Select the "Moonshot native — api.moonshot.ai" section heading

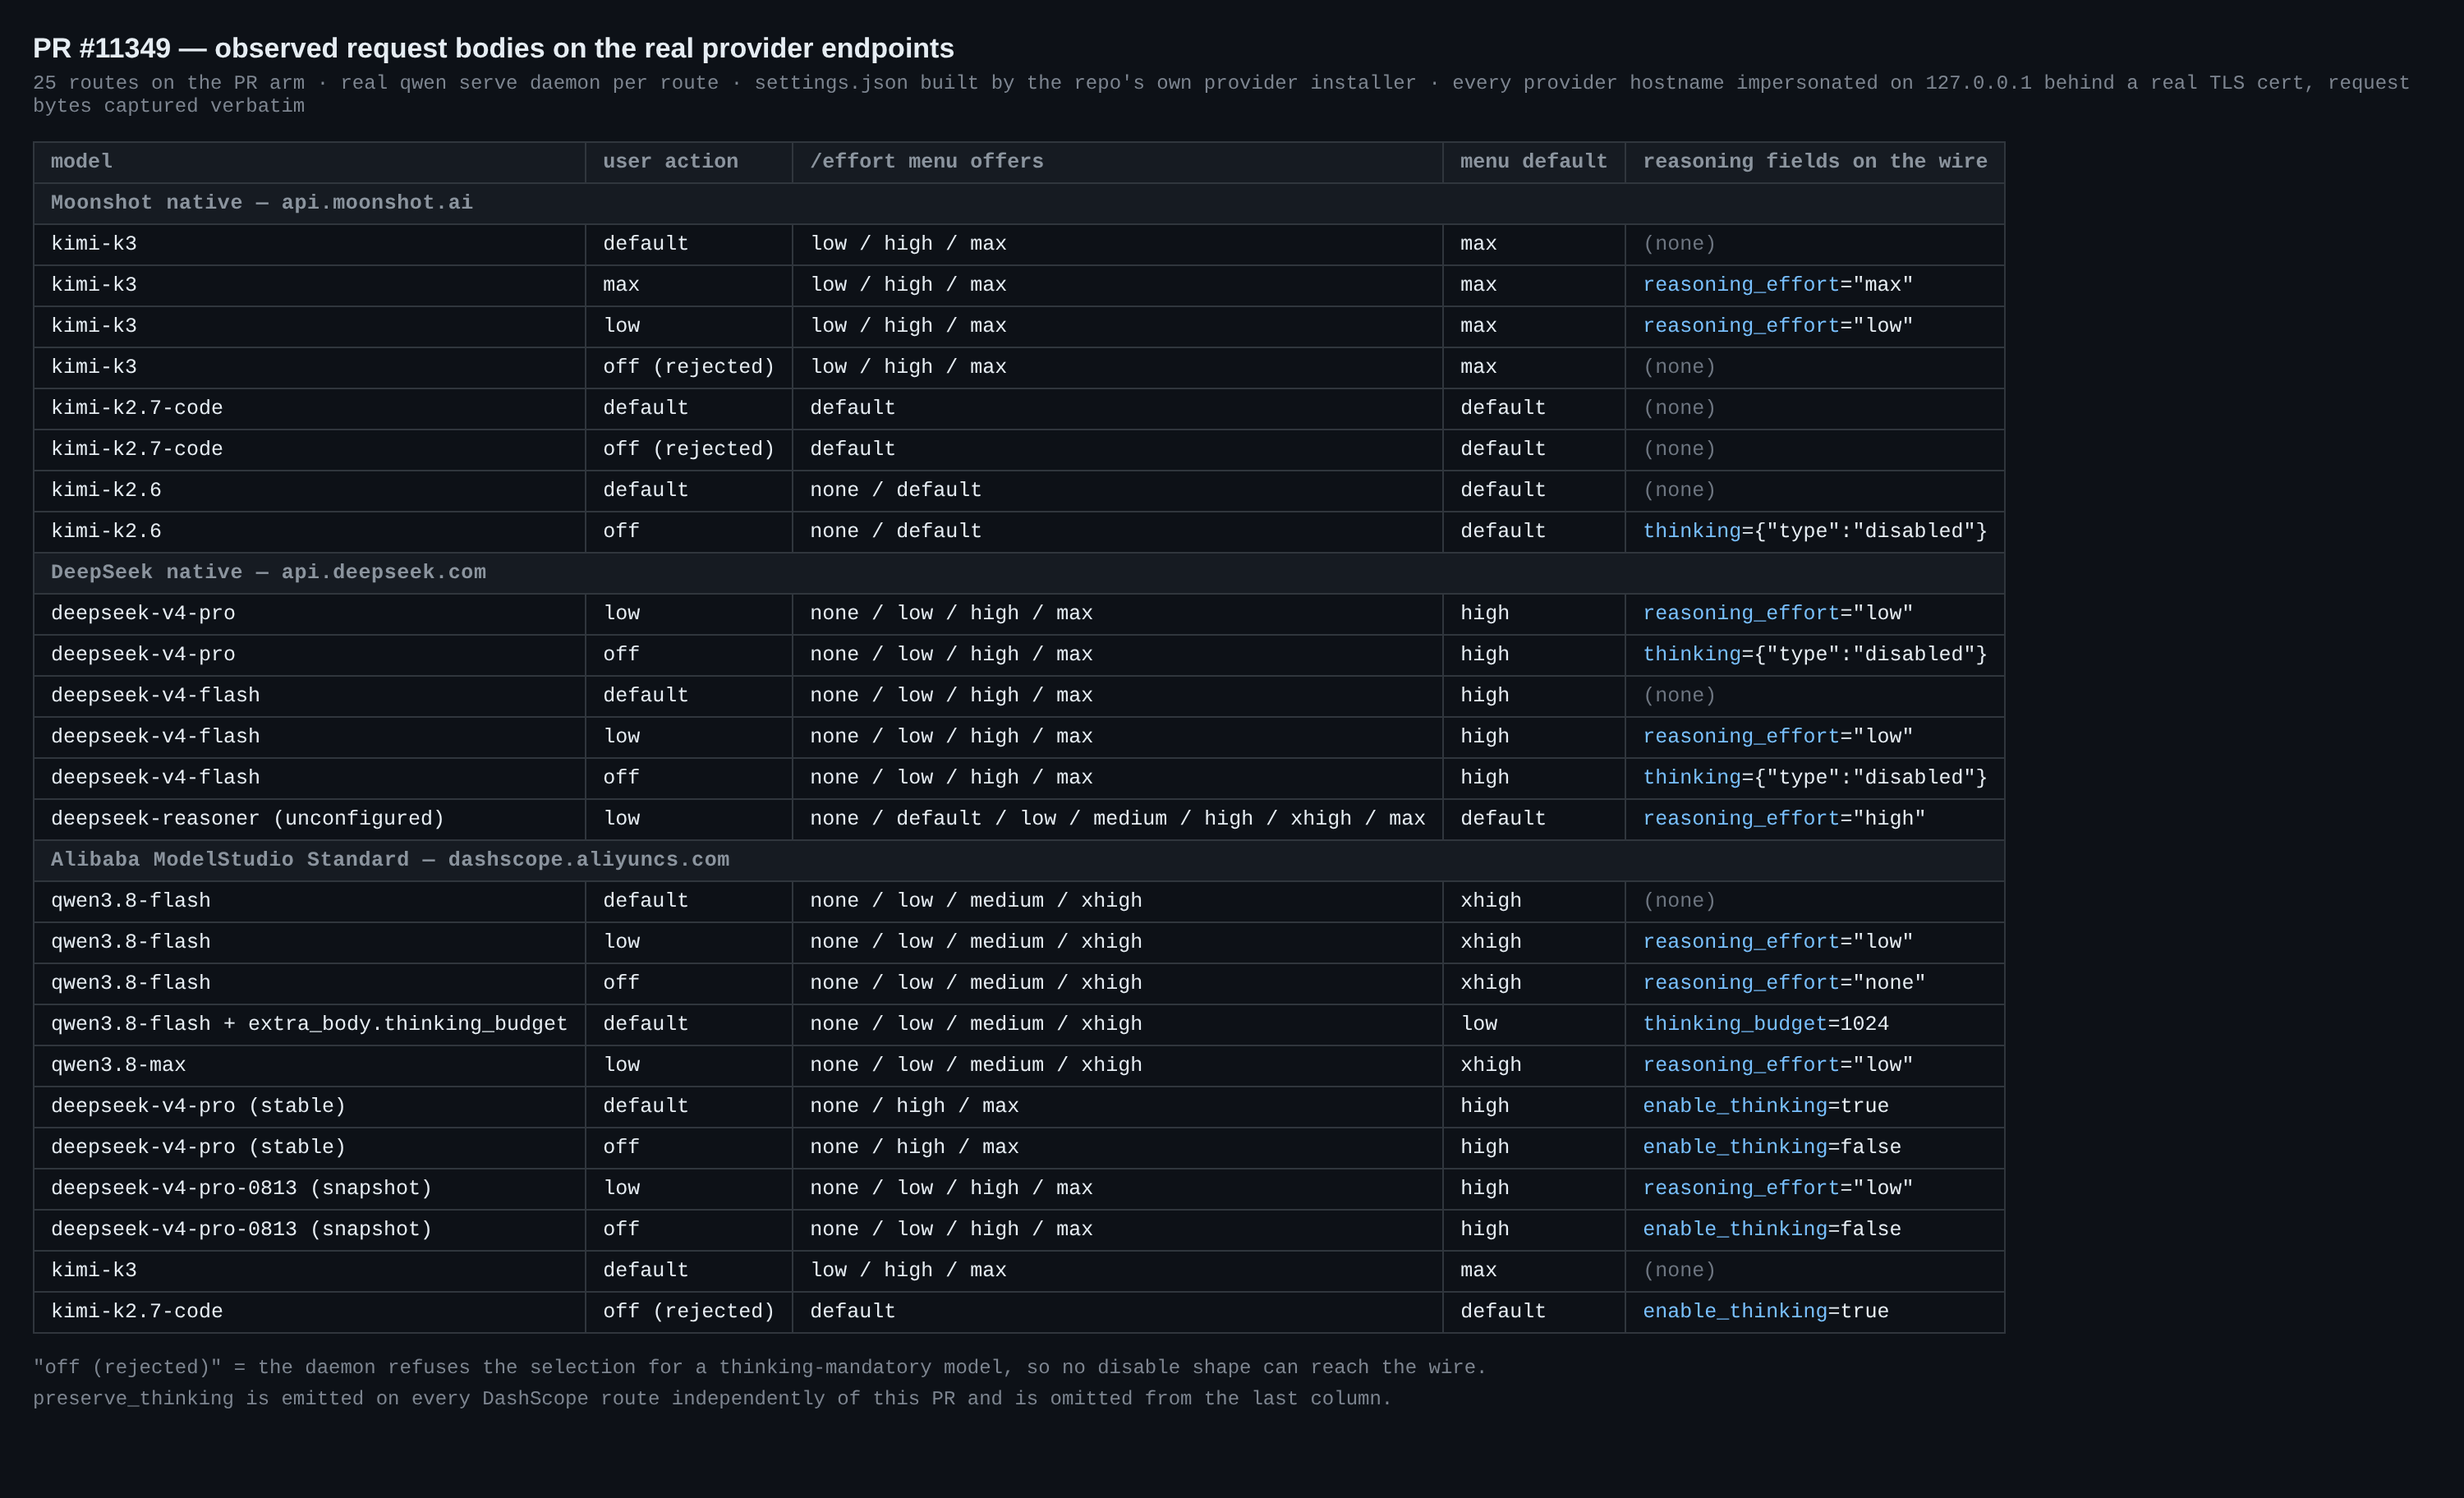262,203
